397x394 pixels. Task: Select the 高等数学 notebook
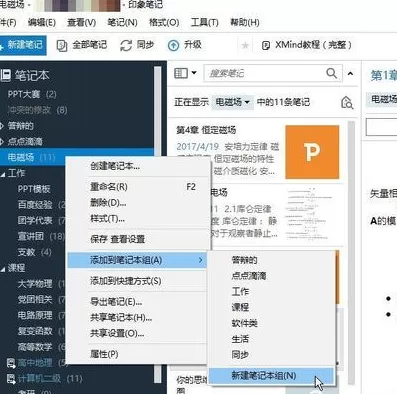coord(35,347)
